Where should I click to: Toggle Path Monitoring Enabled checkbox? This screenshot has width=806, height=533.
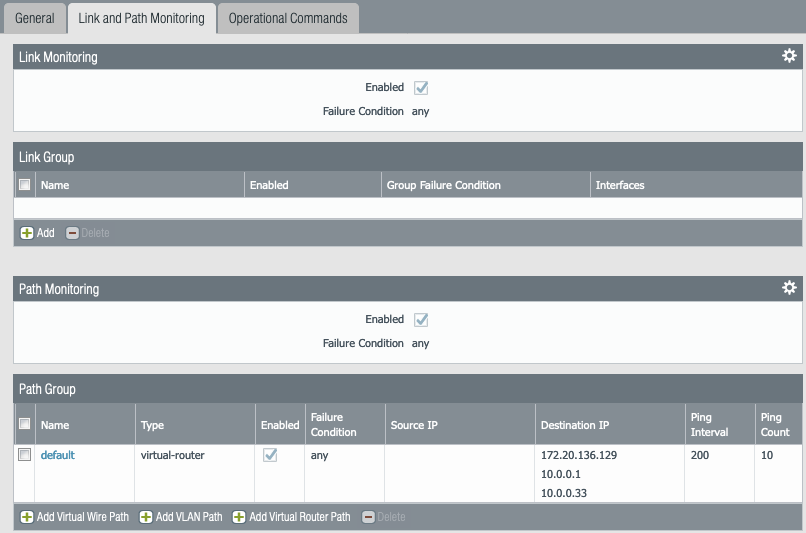coord(421,320)
